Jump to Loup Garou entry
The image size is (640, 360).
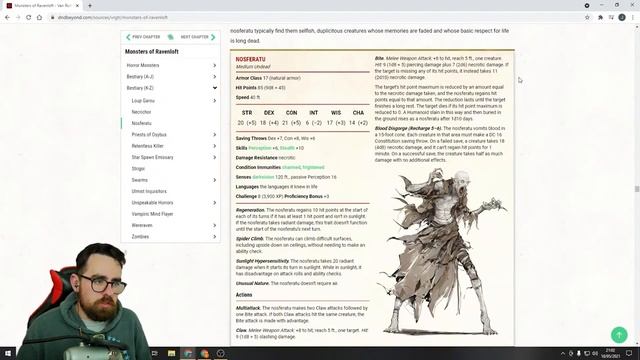(143, 100)
